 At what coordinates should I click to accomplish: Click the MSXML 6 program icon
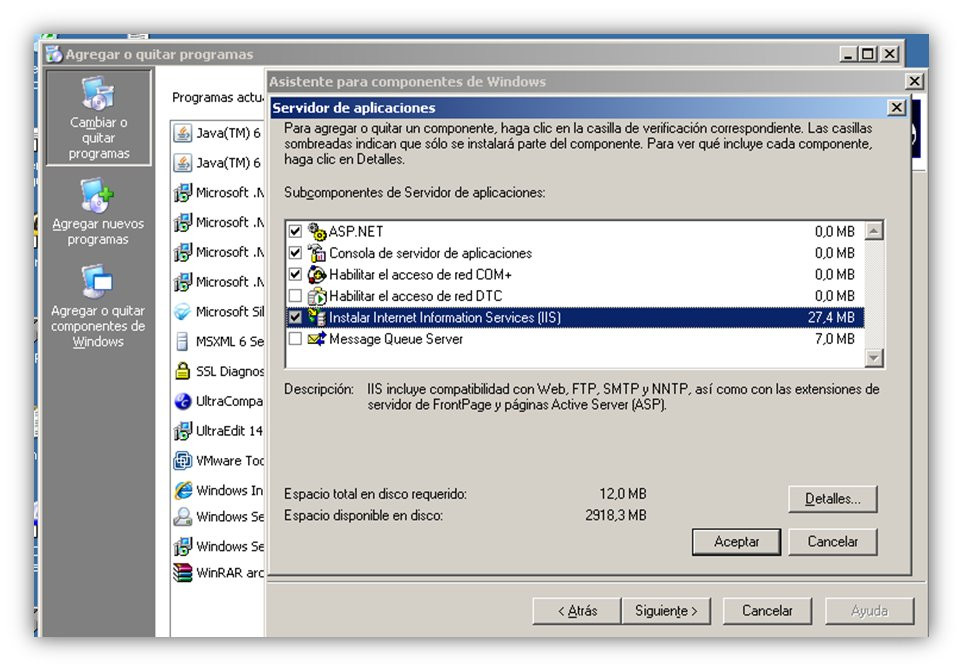coord(182,341)
